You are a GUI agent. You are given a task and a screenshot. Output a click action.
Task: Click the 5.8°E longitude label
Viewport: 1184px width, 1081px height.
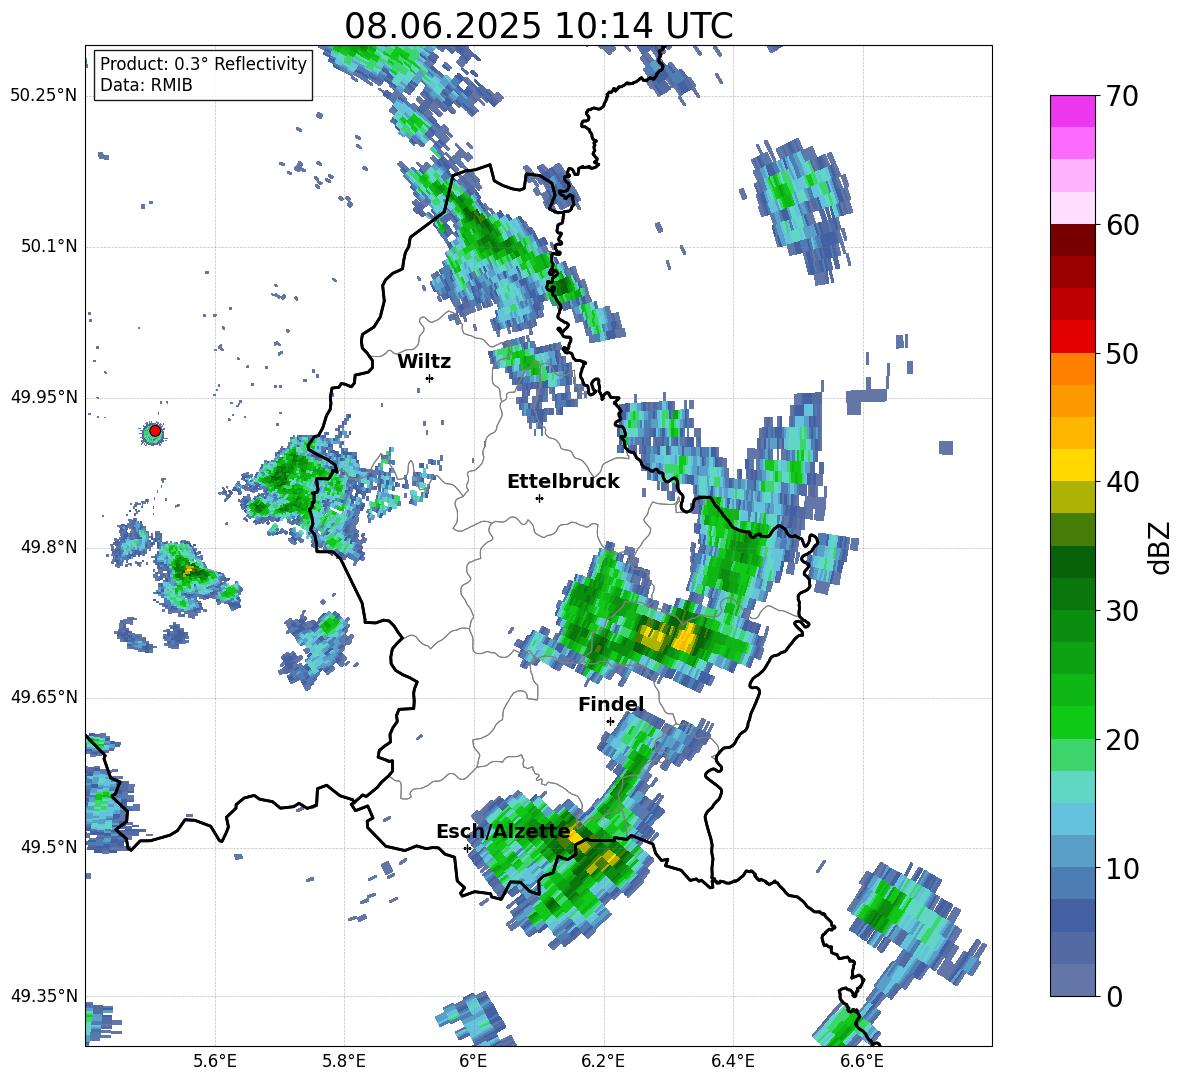[344, 1061]
